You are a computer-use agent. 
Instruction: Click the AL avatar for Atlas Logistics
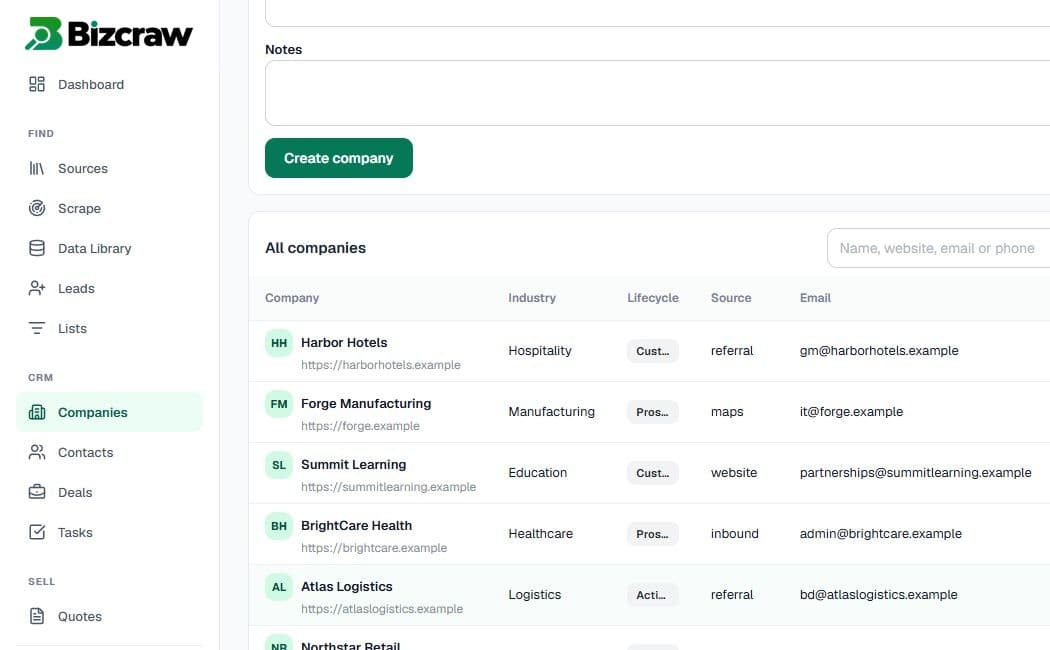[x=279, y=587]
